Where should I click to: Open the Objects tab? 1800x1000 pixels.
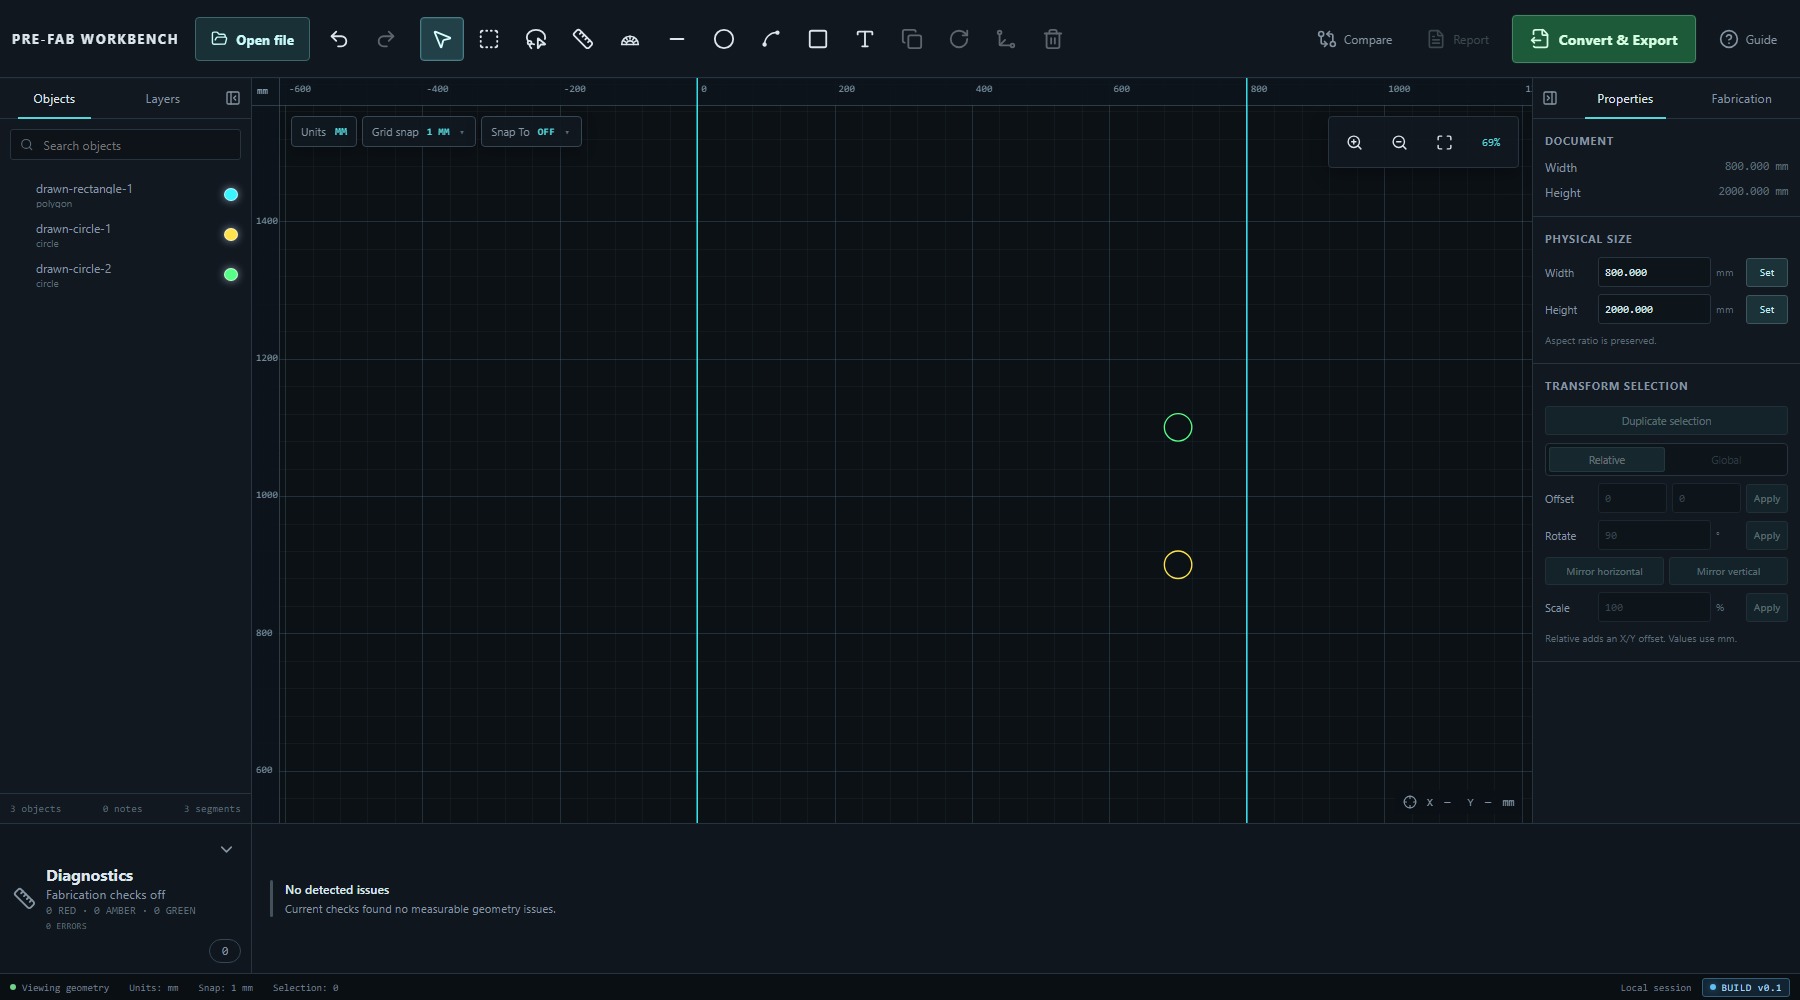click(x=54, y=99)
